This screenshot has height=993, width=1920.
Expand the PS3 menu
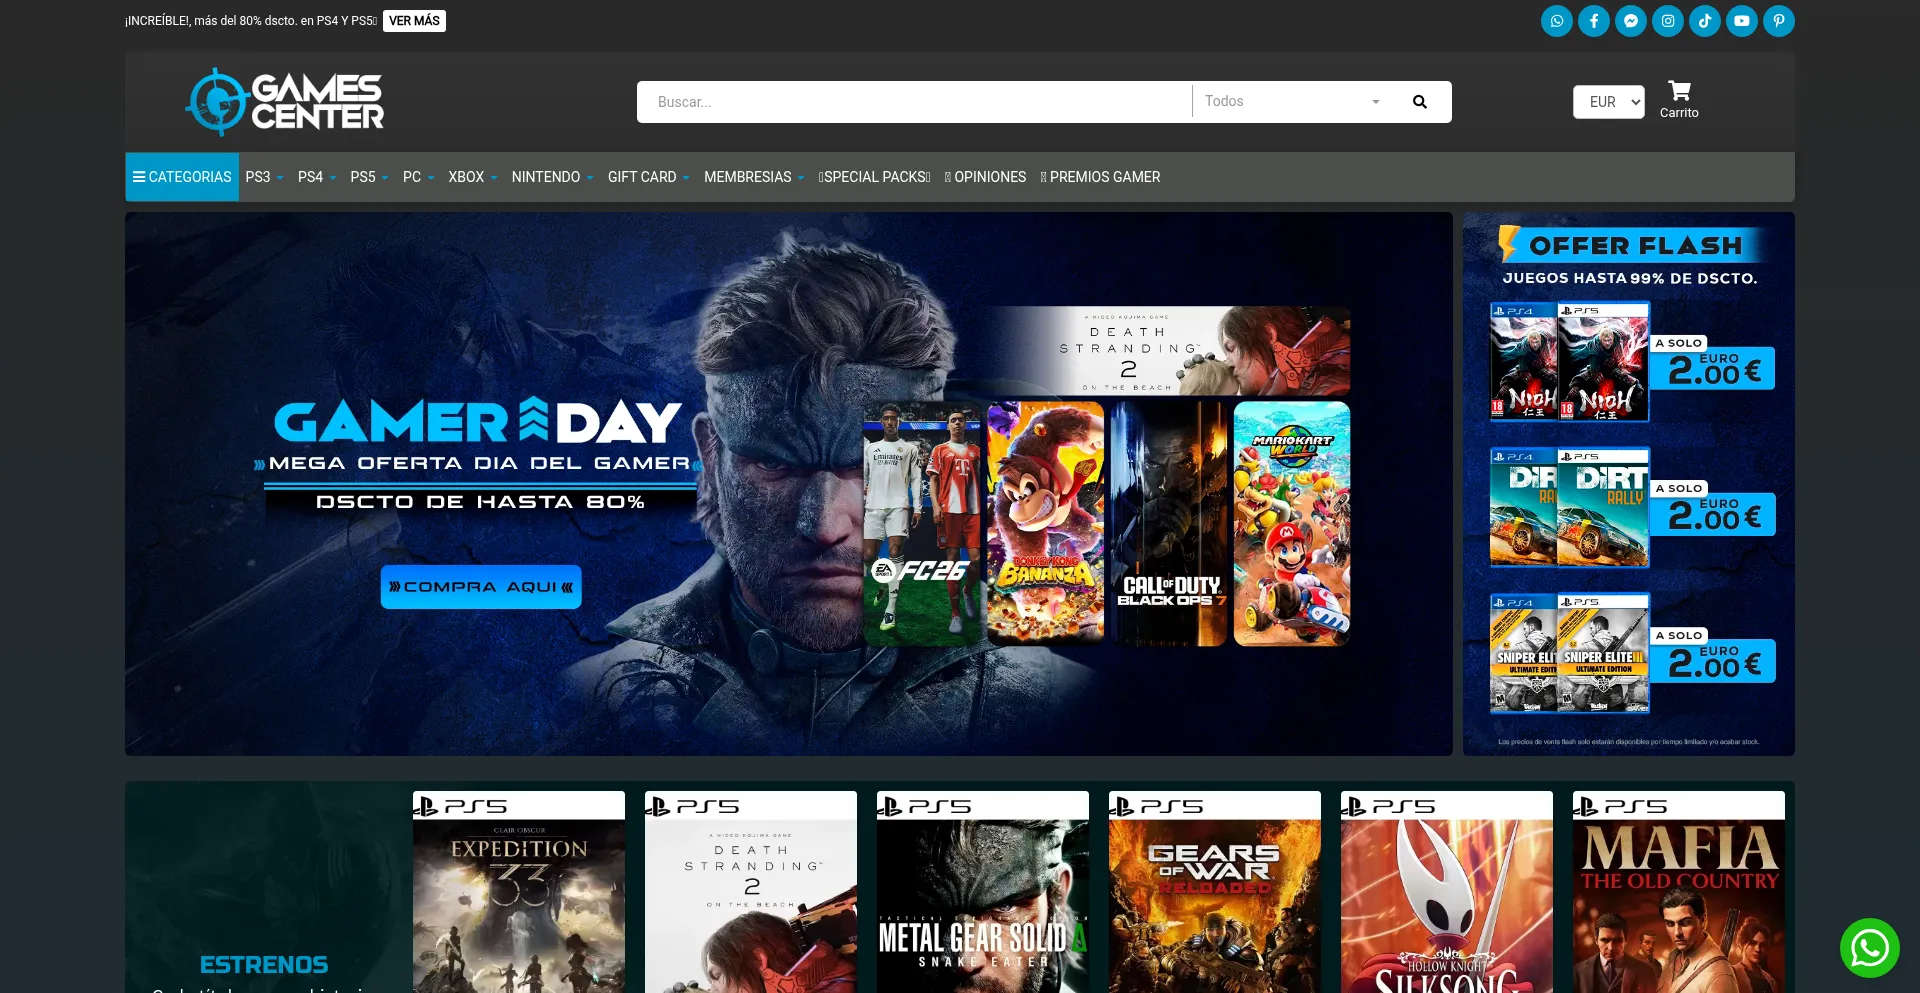pos(264,177)
